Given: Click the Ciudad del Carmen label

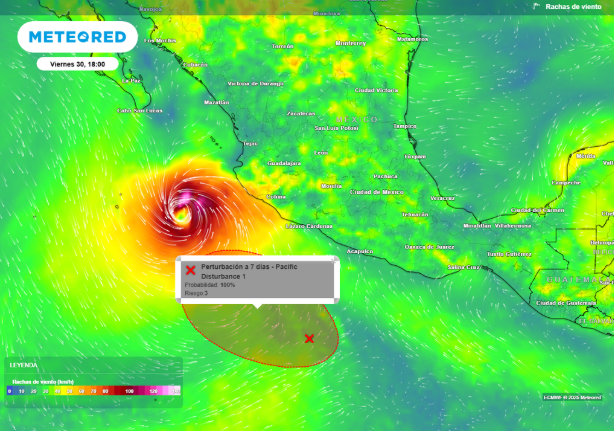Looking at the screenshot, I should click(538, 210).
